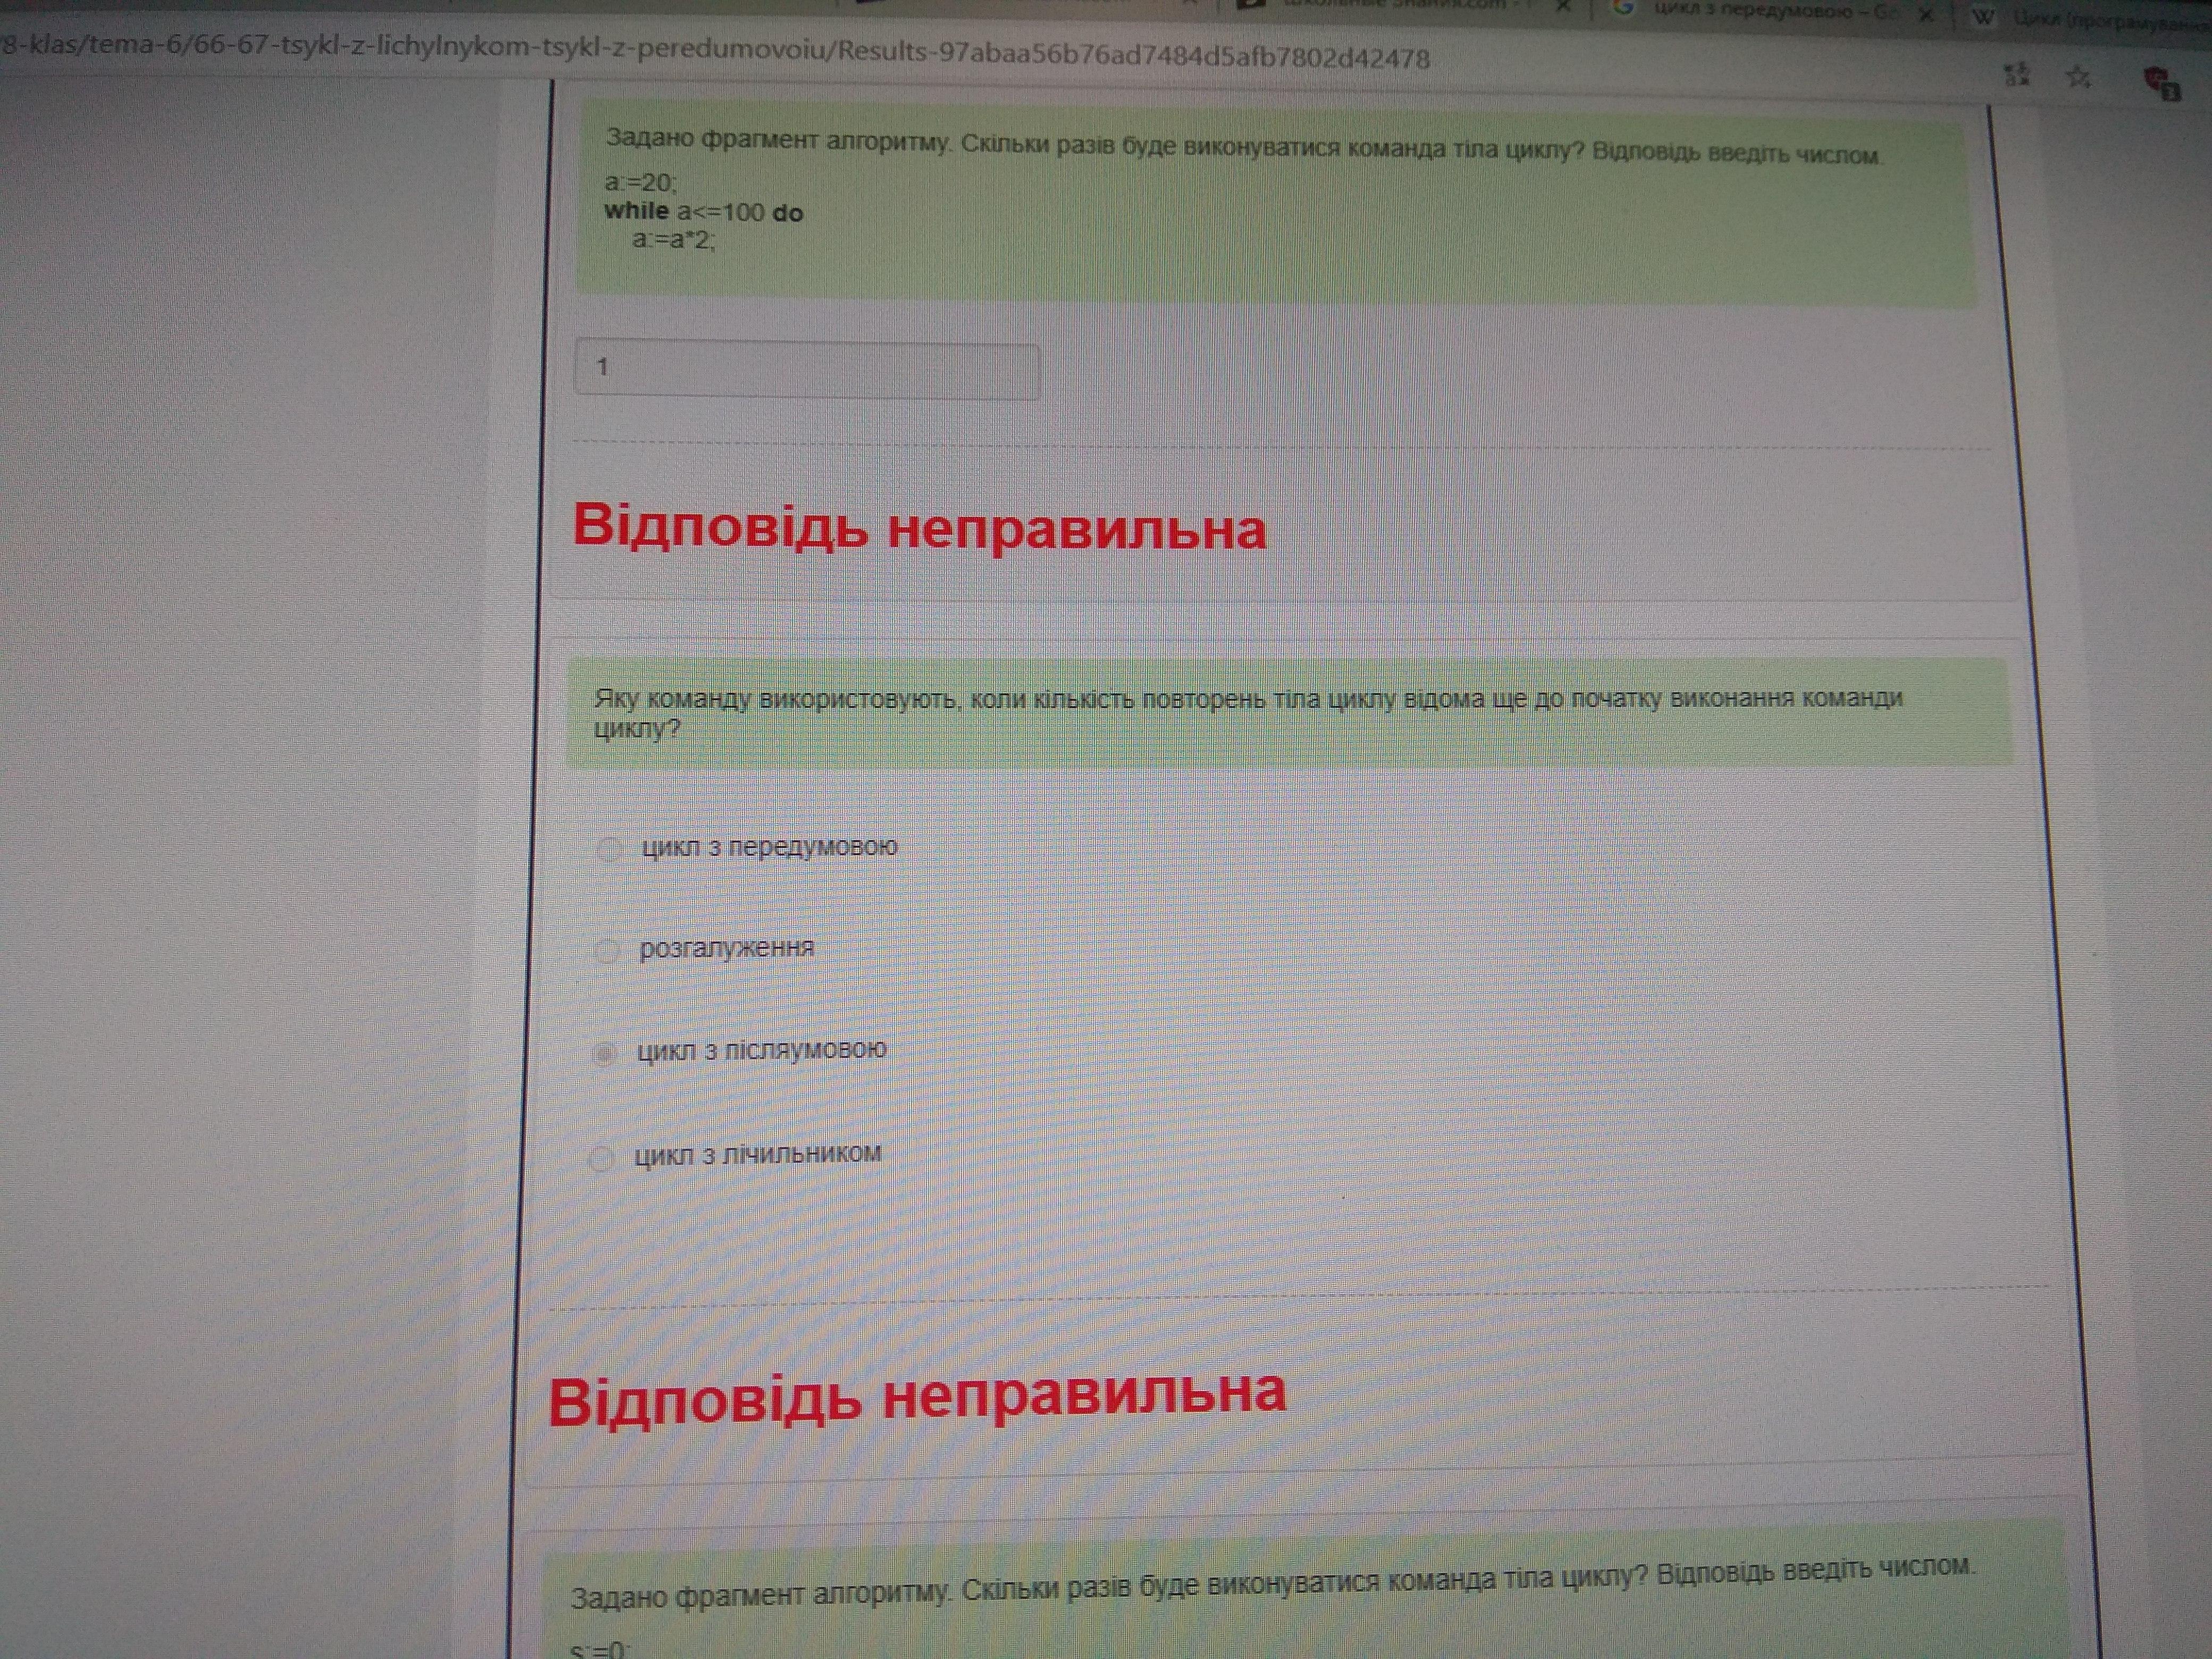Select 'розгалуження' radio option
Viewport: 2212px width, 1659px height.
click(x=606, y=950)
